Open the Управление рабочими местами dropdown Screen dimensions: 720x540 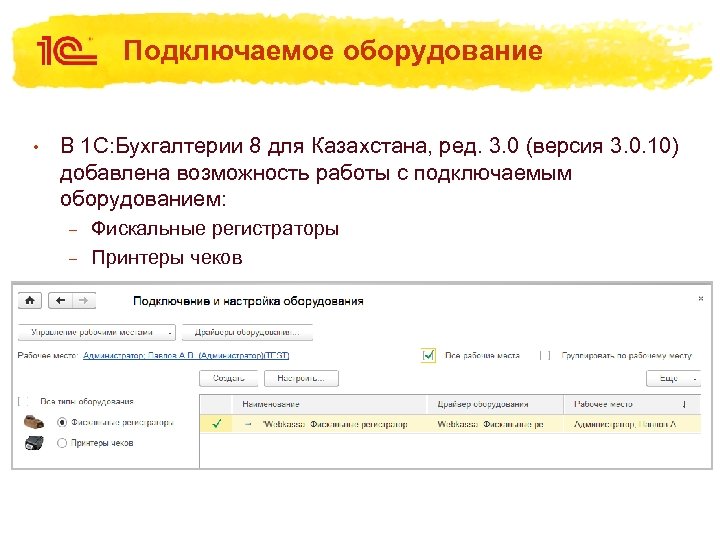coord(97,332)
